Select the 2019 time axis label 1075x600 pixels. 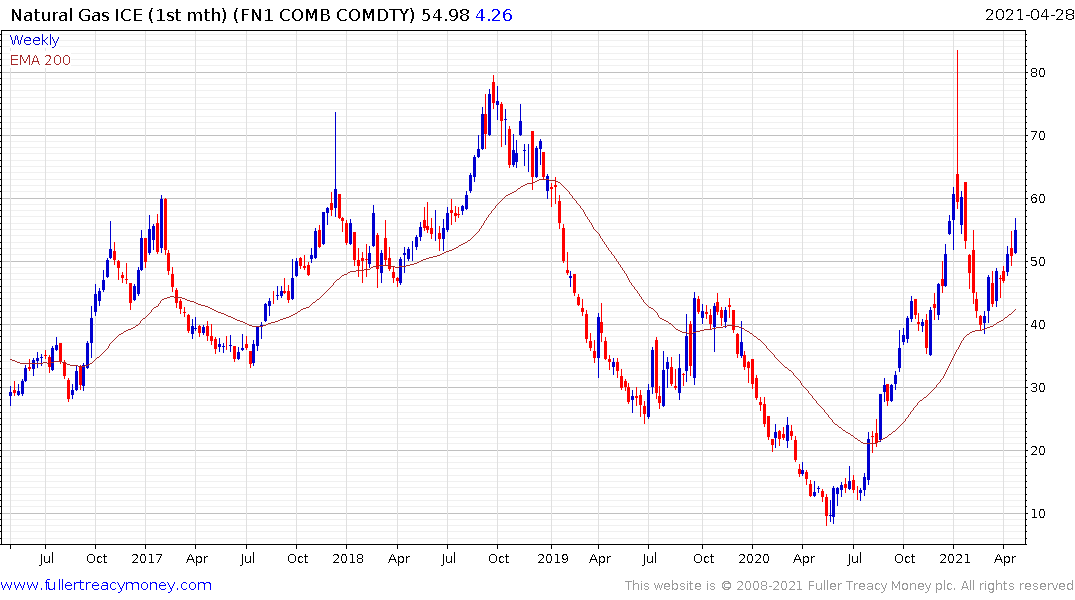(x=553, y=559)
